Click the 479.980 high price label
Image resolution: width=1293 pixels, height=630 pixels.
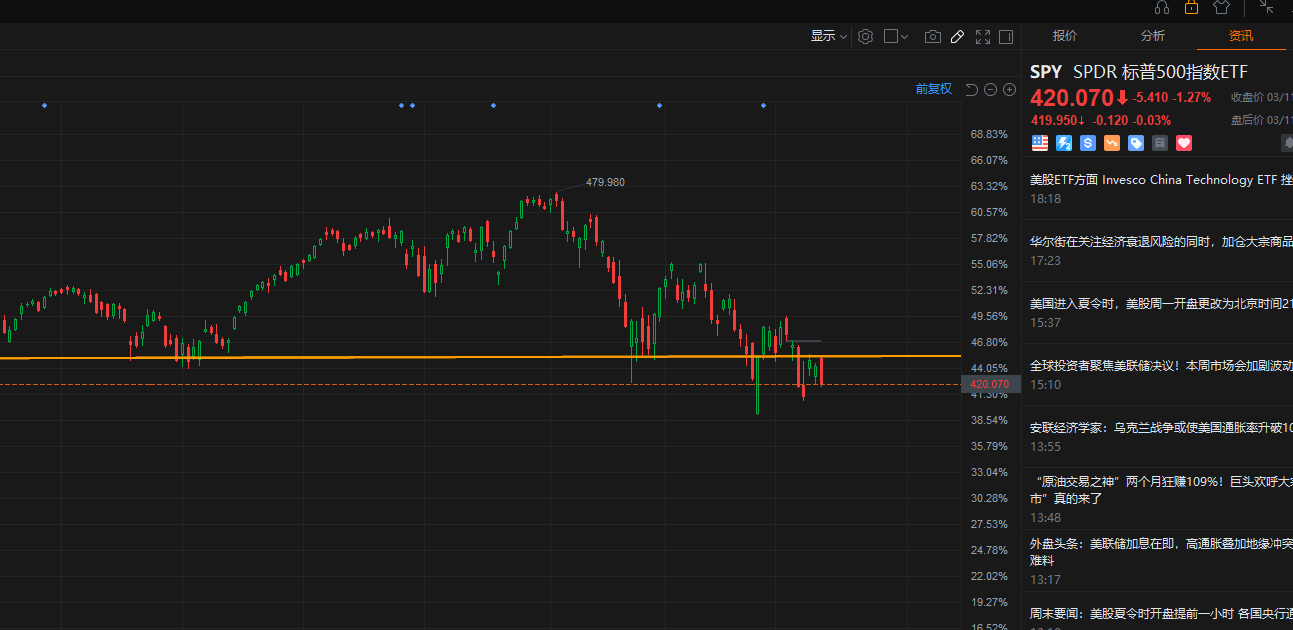605,182
